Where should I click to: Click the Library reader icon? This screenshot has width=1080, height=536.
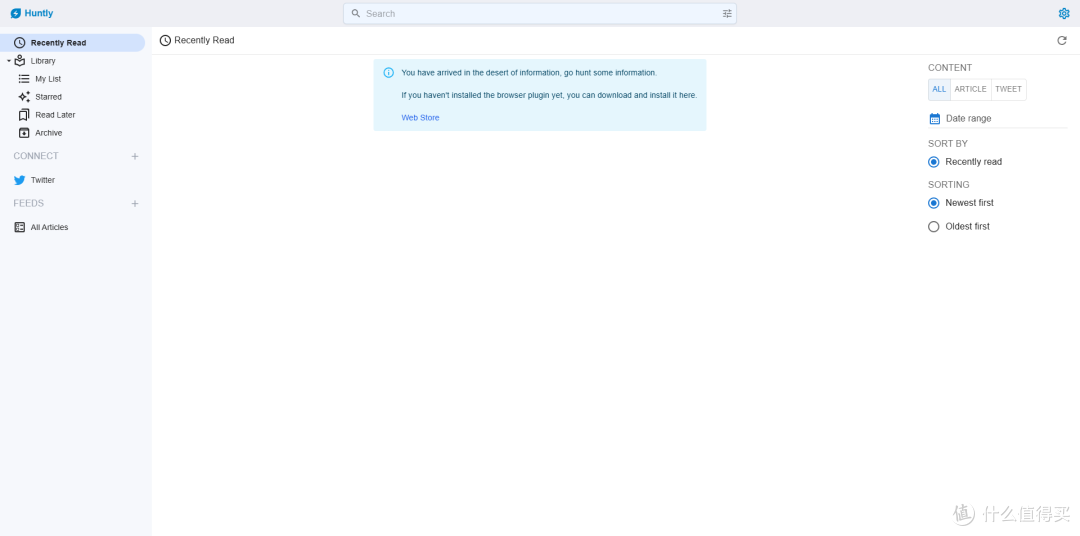coord(20,61)
